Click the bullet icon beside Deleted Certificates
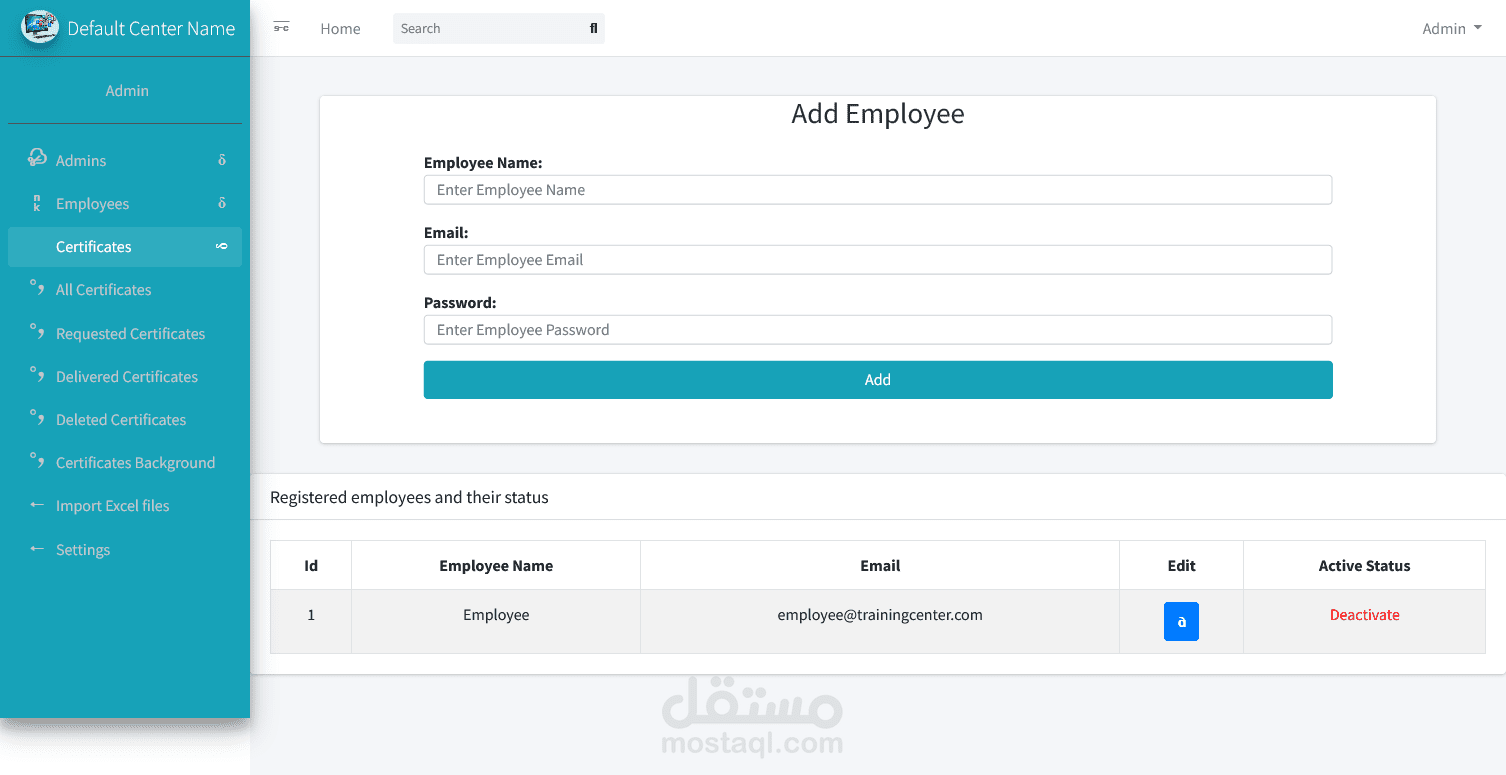1506x775 pixels. pos(37,418)
